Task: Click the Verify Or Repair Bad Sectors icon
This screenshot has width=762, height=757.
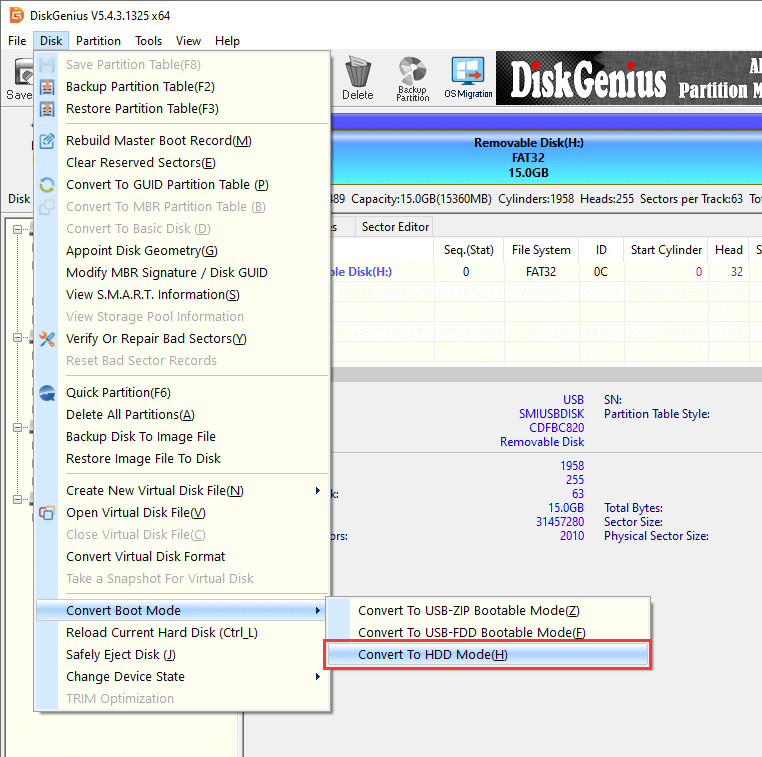Action: click(x=47, y=339)
